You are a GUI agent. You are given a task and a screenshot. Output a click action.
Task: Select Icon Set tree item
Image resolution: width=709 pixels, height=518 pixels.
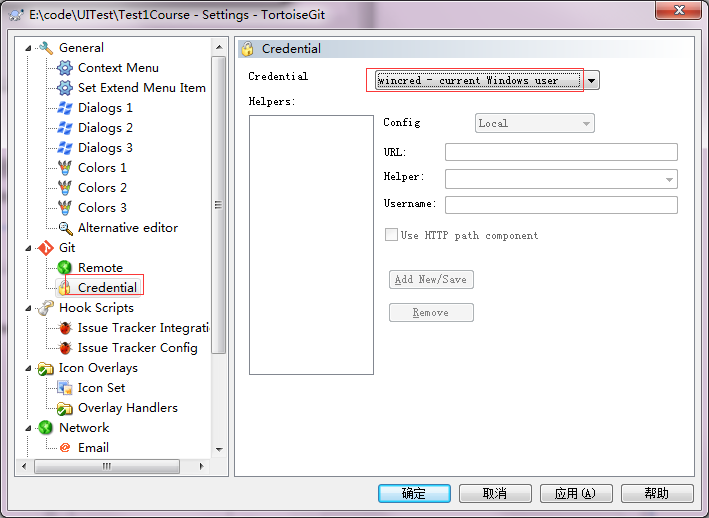pyautogui.click(x=101, y=388)
